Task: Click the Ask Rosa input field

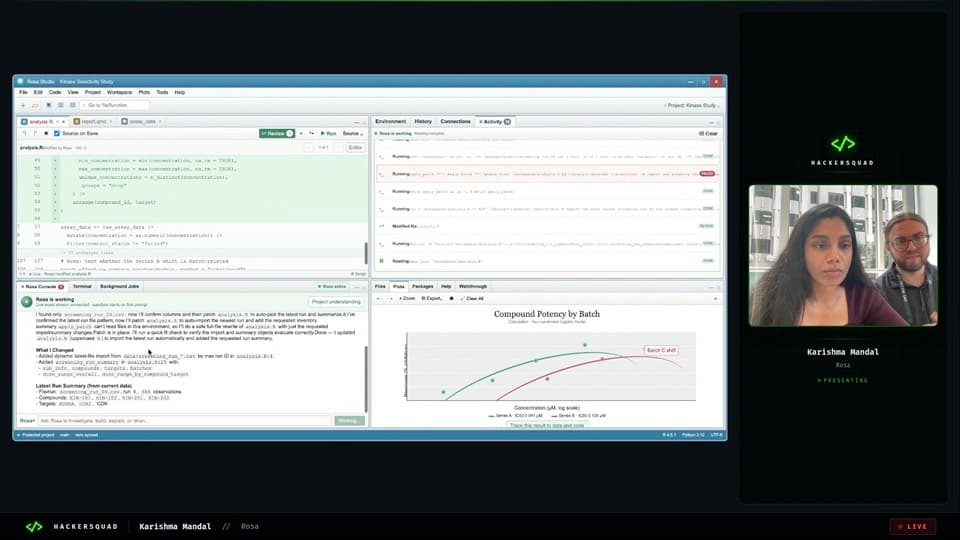Action: coord(184,421)
